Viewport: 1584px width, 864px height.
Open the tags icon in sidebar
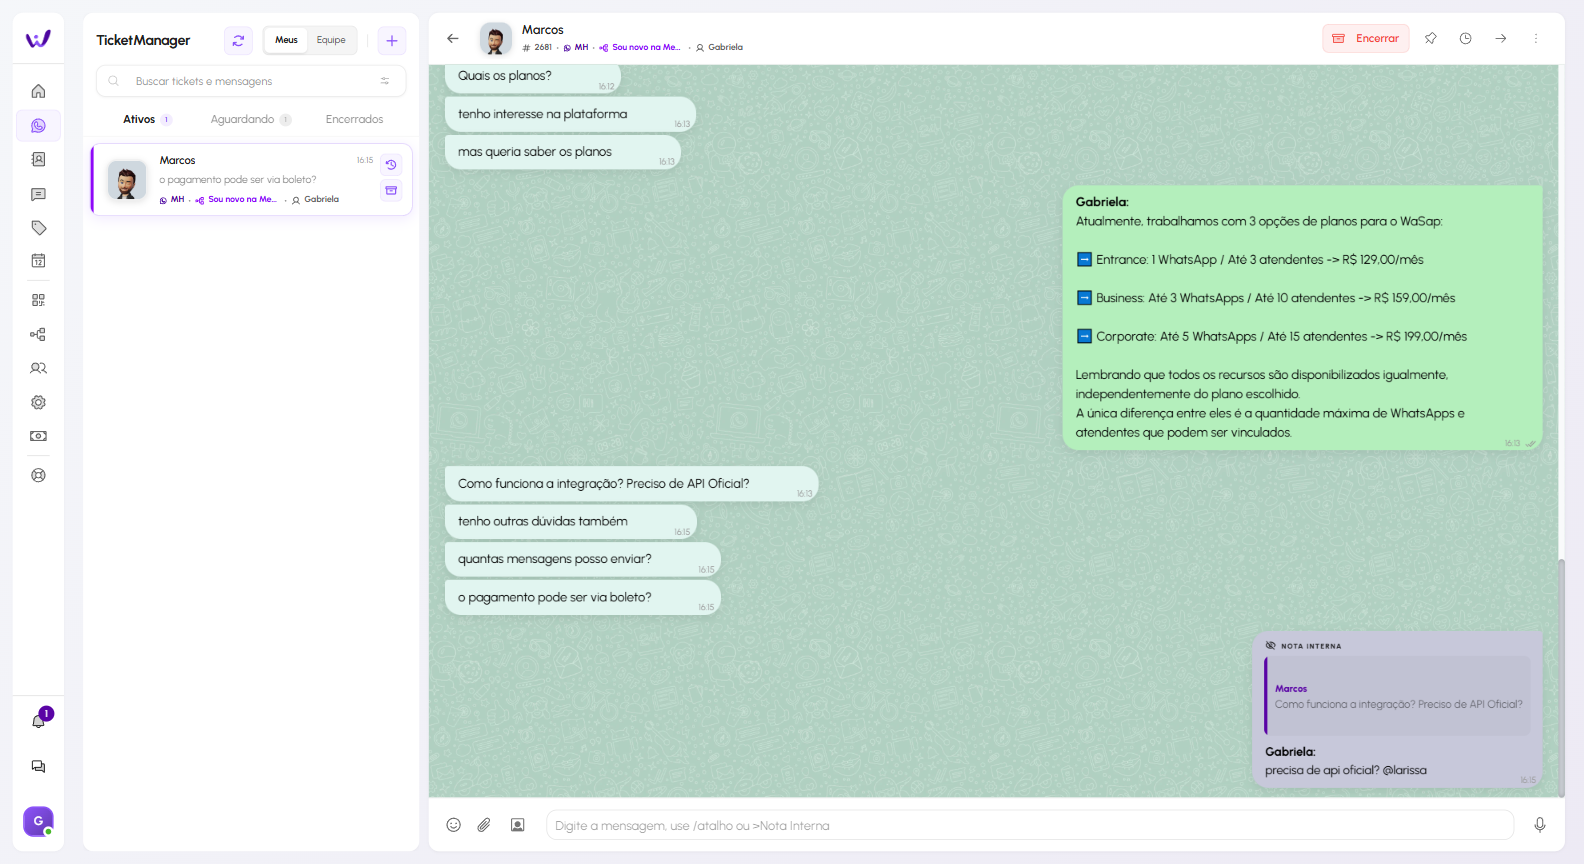(38, 228)
